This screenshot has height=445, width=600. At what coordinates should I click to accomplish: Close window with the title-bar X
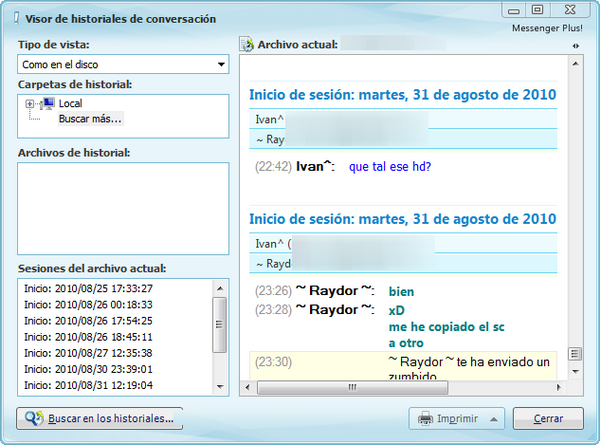570,10
